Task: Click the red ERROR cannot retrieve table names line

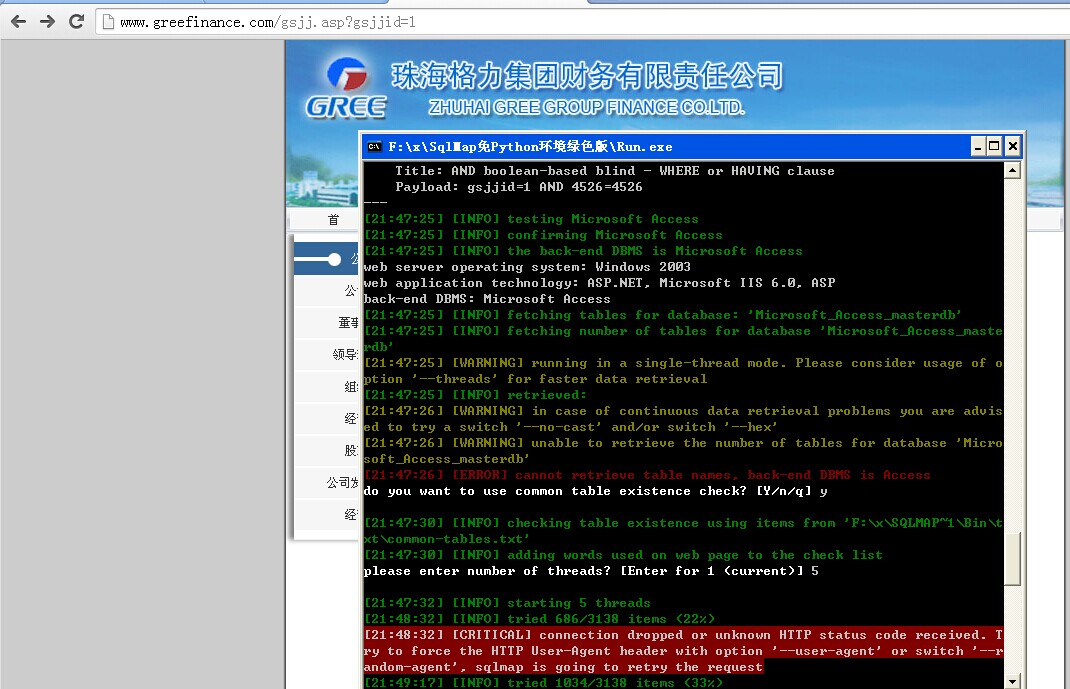Action: (x=647, y=475)
